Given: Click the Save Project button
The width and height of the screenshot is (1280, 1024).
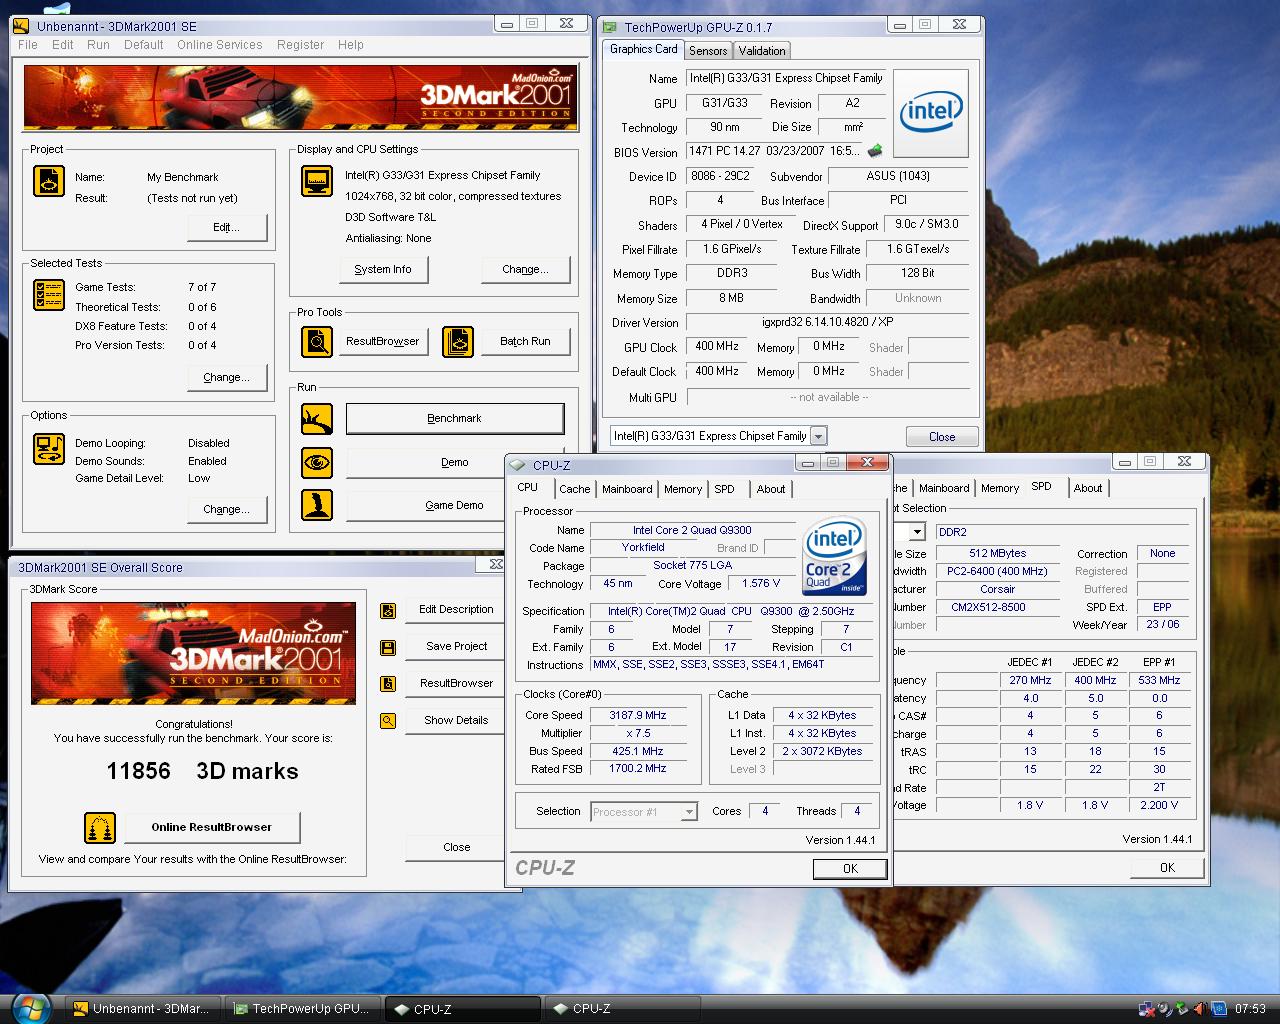Looking at the screenshot, I should 456,647.
